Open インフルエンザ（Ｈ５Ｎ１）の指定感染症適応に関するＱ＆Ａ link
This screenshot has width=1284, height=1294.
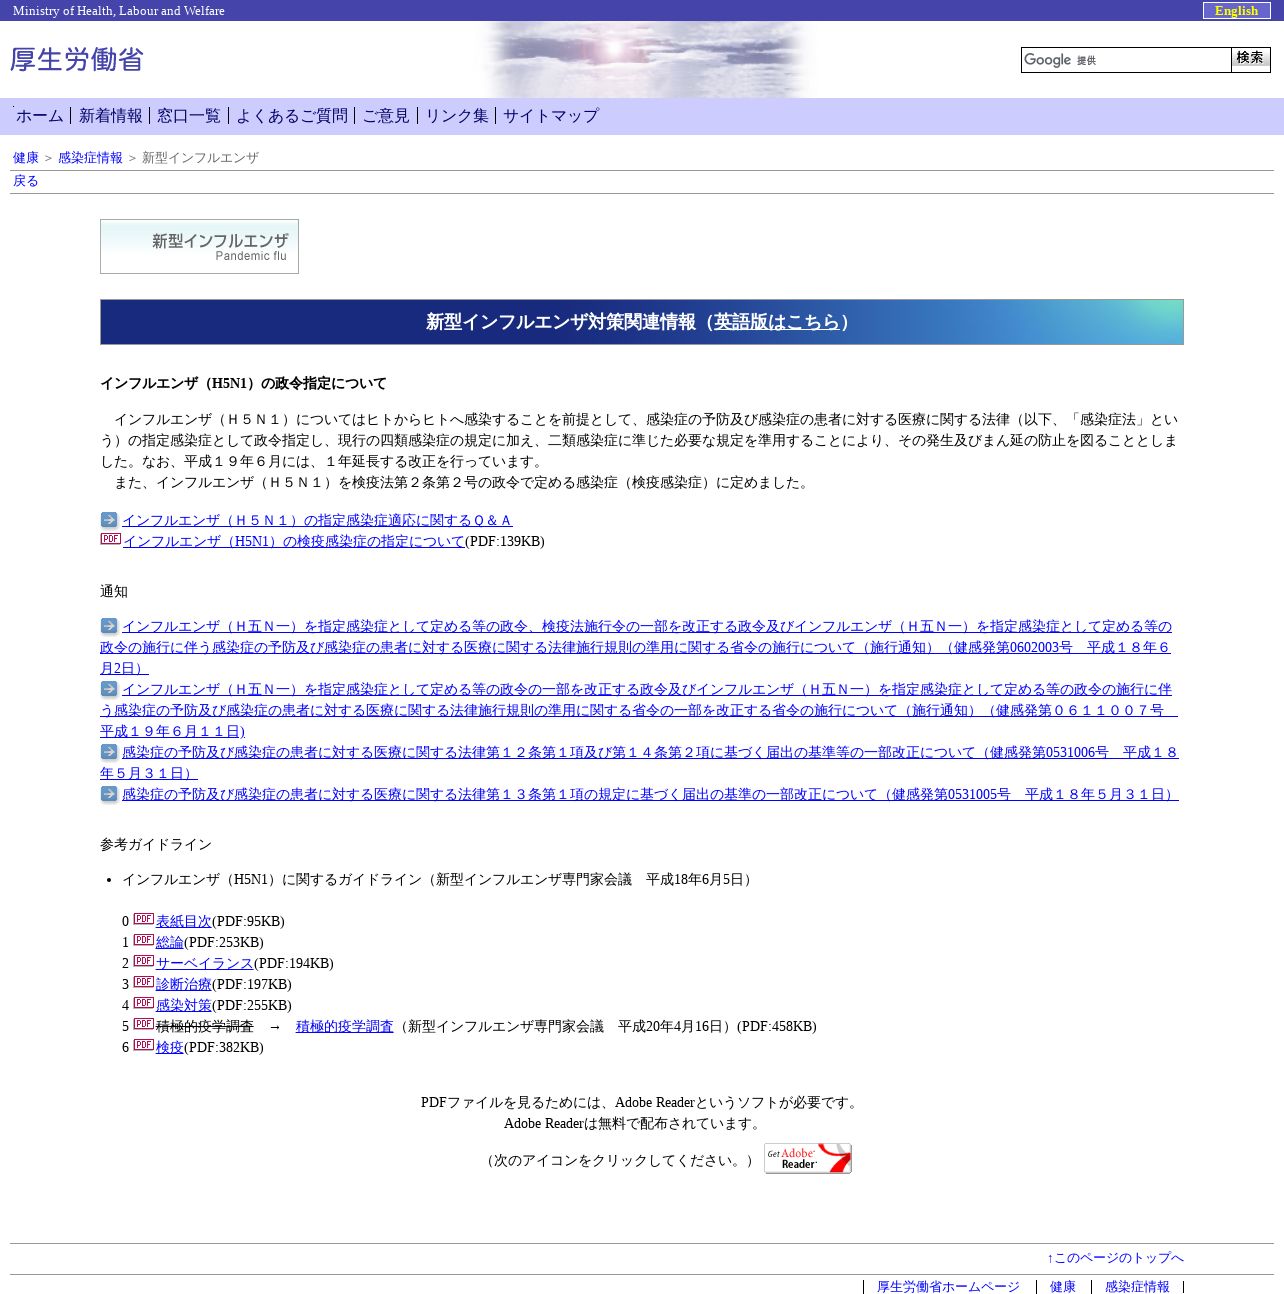click(317, 520)
